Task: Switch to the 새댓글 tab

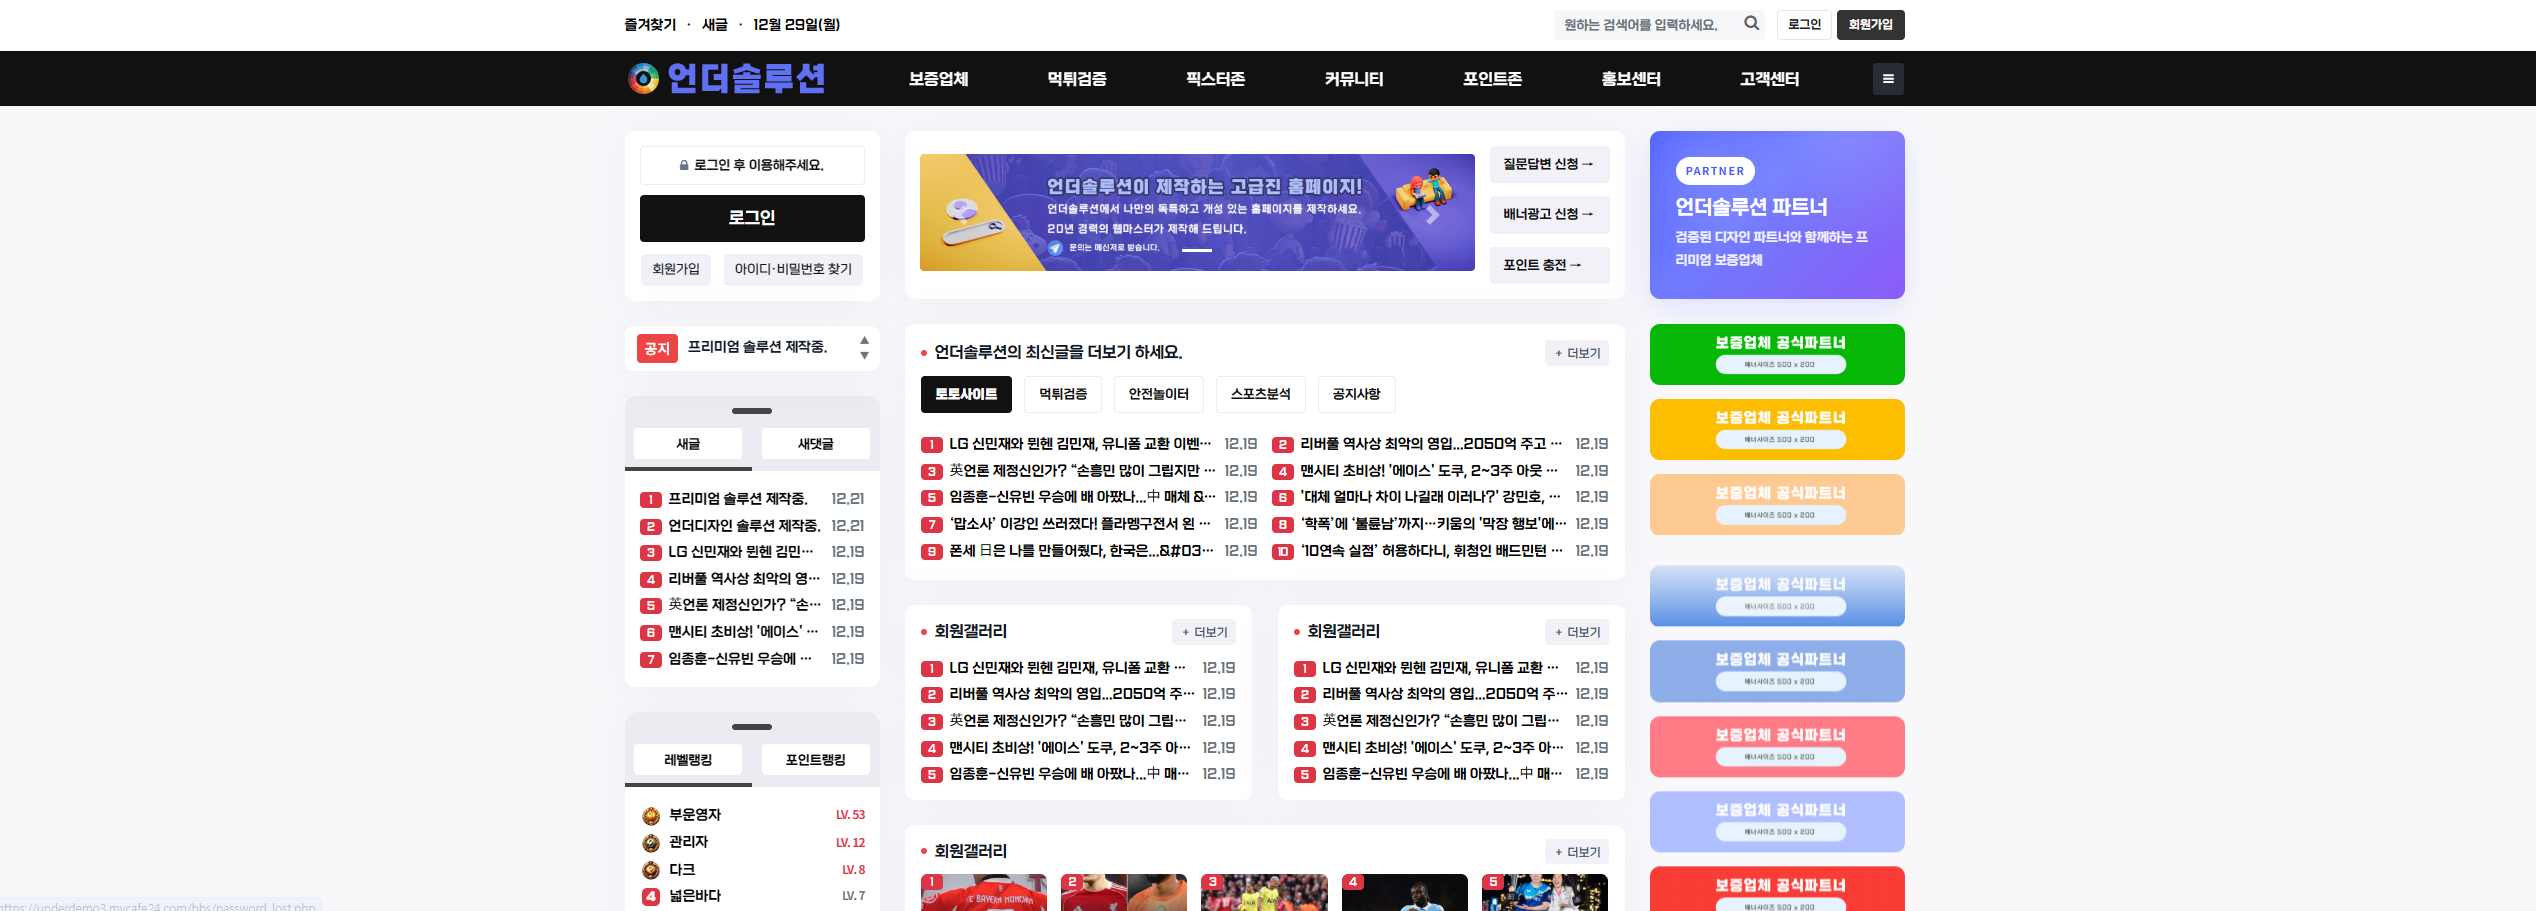Action: point(815,444)
